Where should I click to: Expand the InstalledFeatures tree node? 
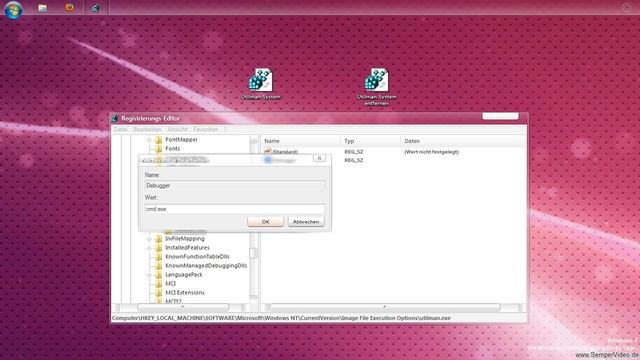(x=149, y=247)
